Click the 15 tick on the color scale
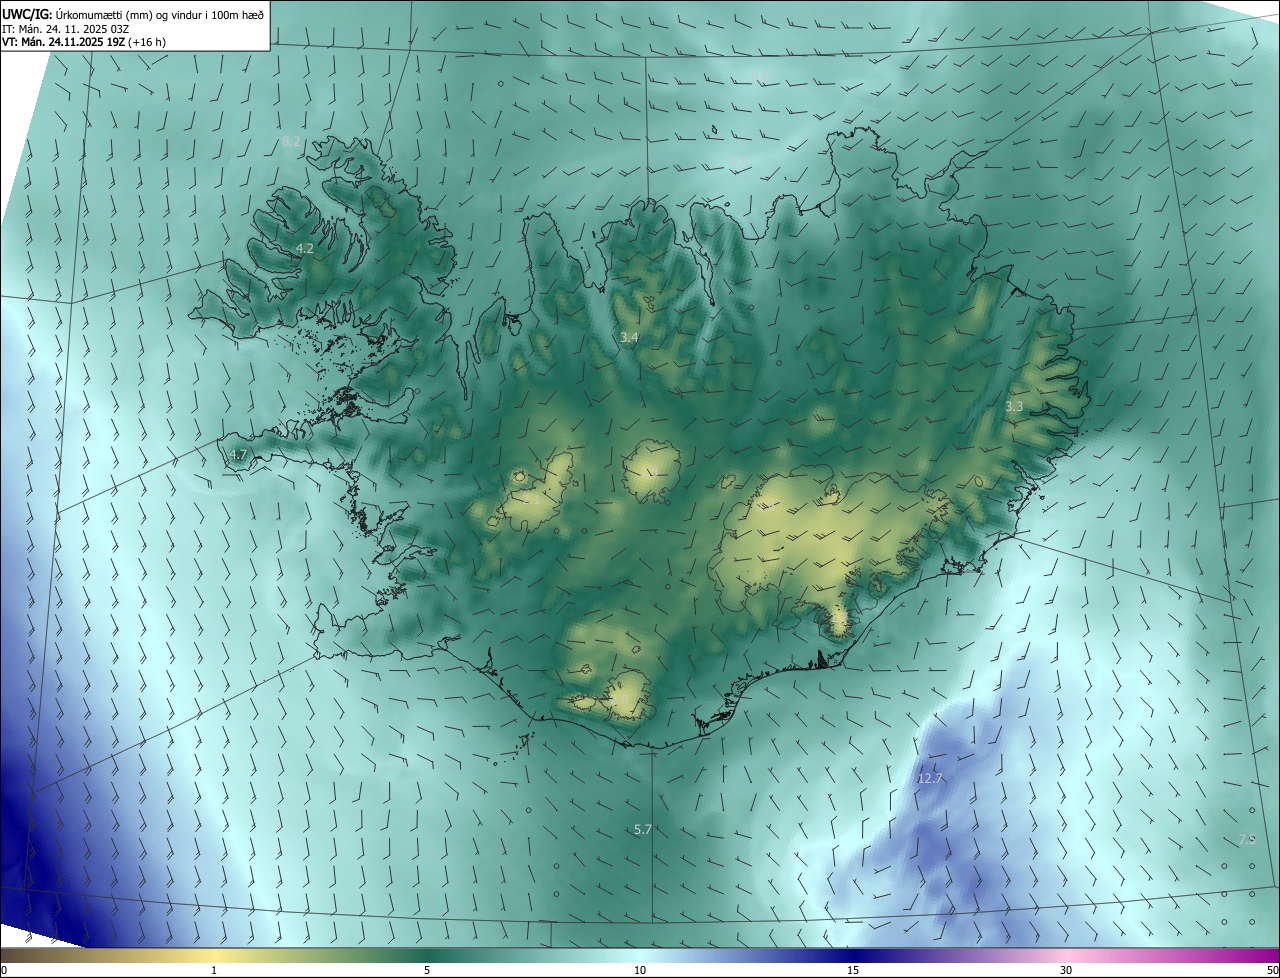 pyautogui.click(x=853, y=970)
